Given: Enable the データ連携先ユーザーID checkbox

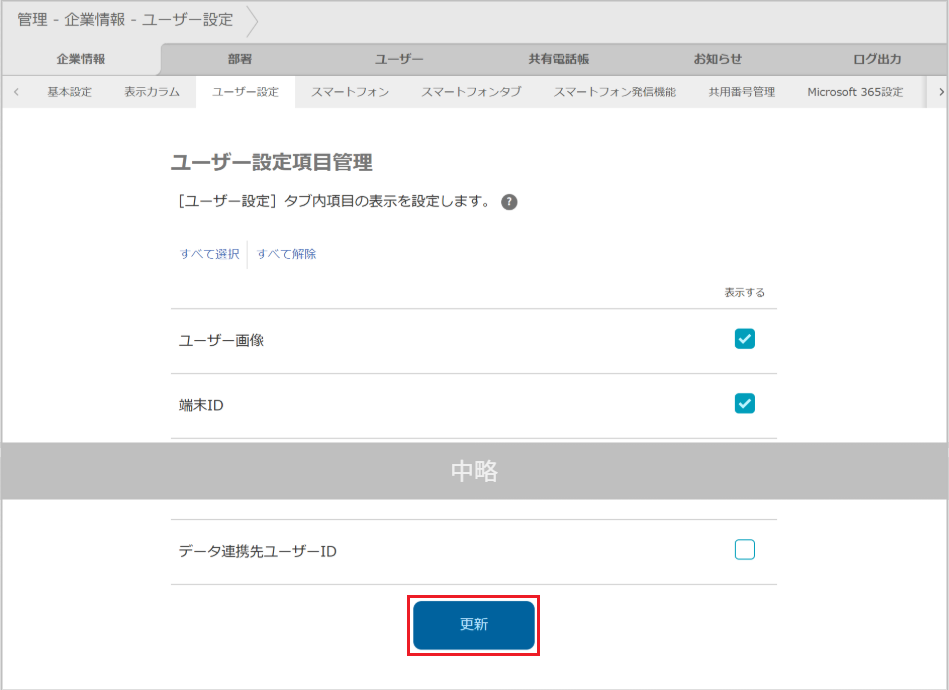Looking at the screenshot, I should tap(744, 549).
